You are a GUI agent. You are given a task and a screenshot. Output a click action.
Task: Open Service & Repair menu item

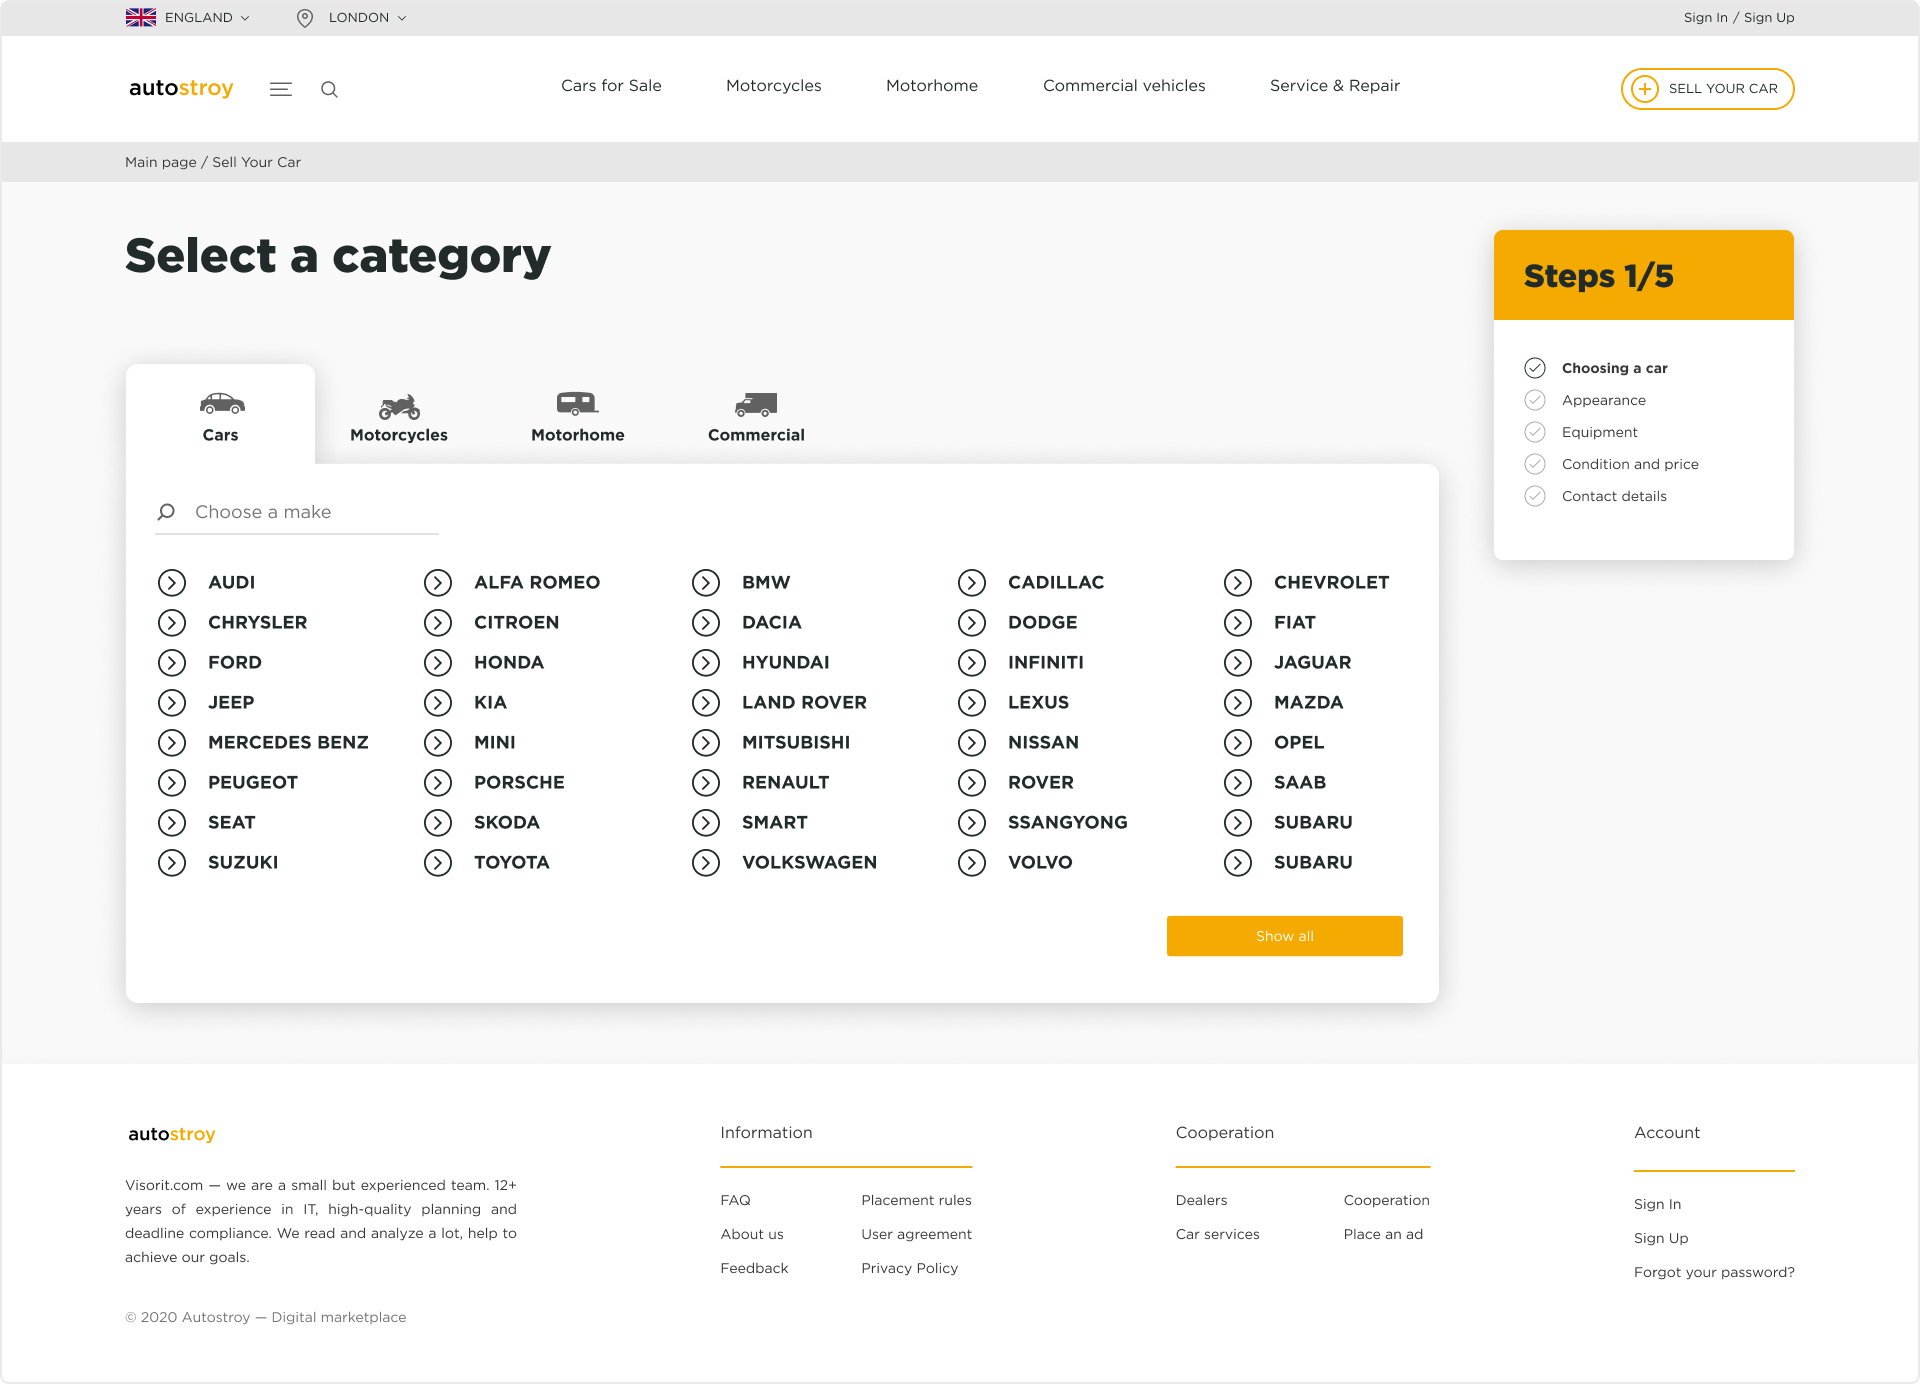[x=1335, y=86]
